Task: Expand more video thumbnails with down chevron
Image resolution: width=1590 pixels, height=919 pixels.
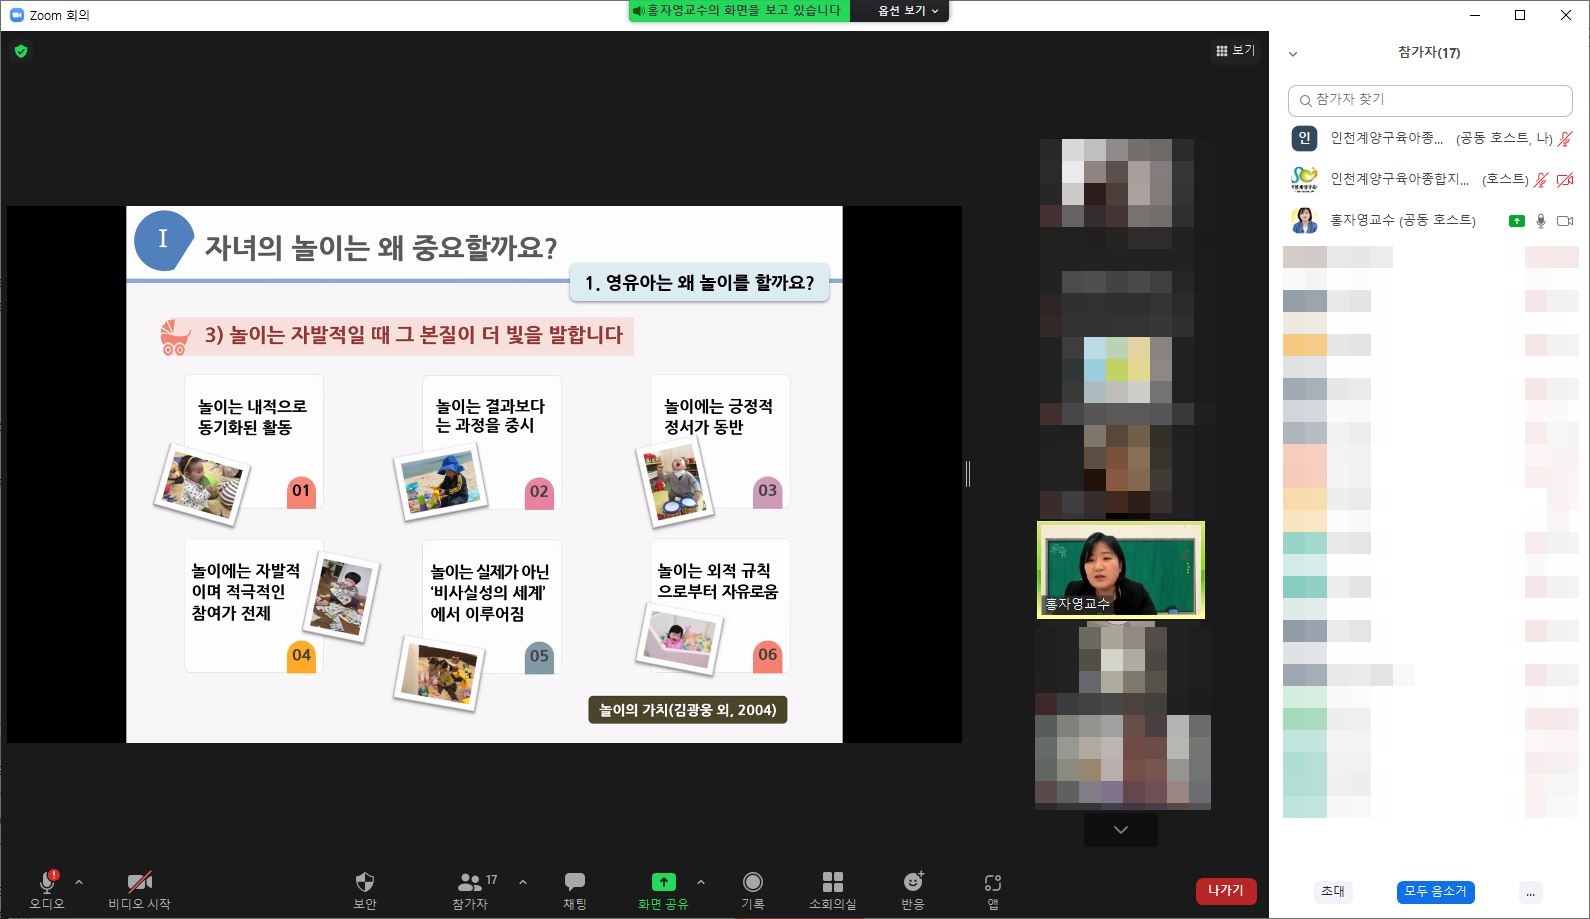Action: [1120, 830]
